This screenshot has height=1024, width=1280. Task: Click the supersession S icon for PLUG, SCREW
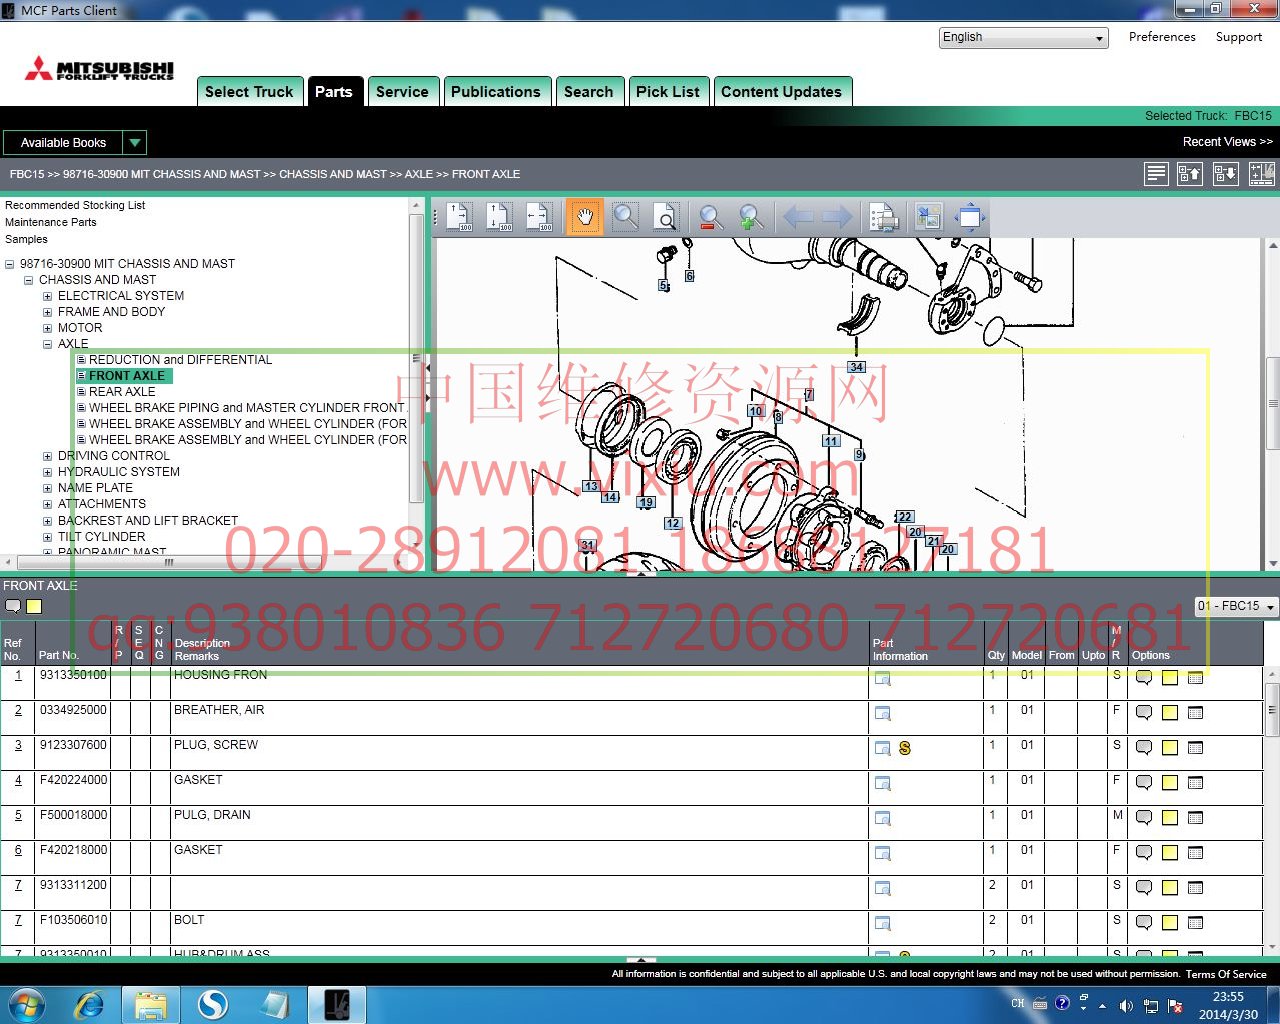[905, 748]
